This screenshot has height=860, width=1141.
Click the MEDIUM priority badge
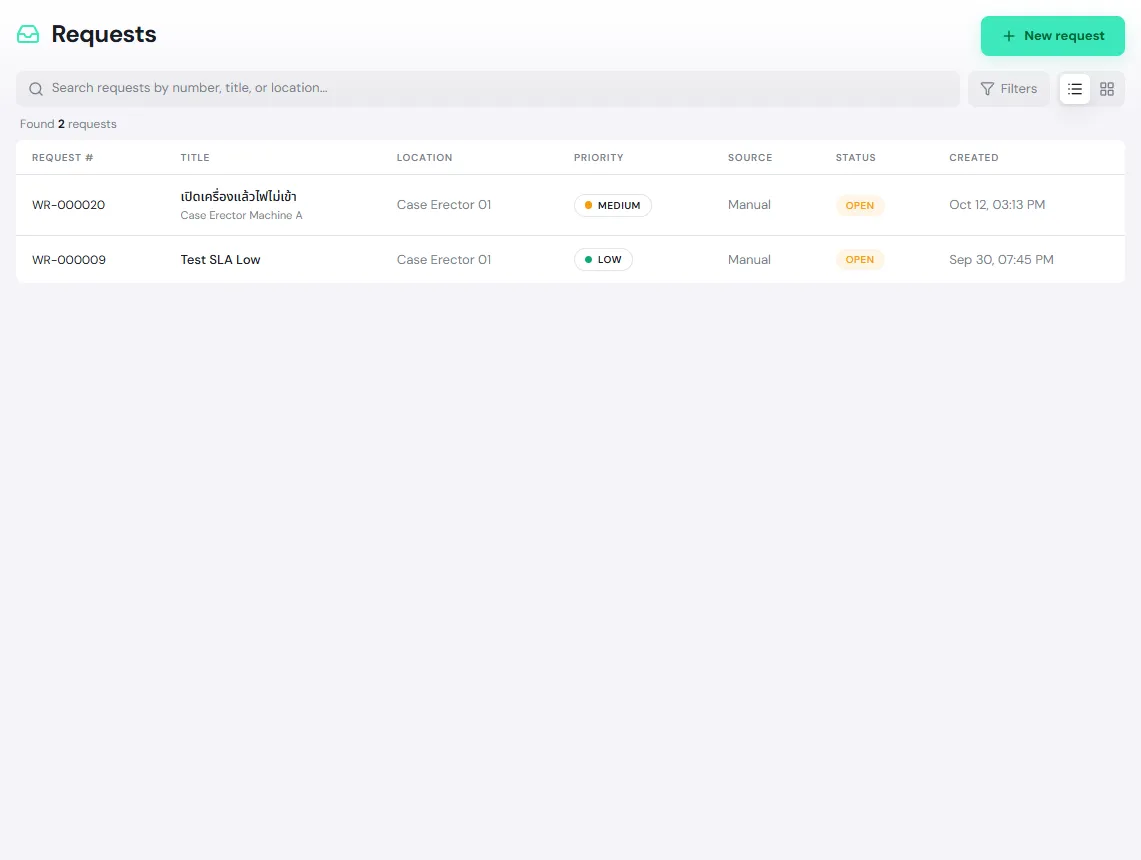point(613,205)
